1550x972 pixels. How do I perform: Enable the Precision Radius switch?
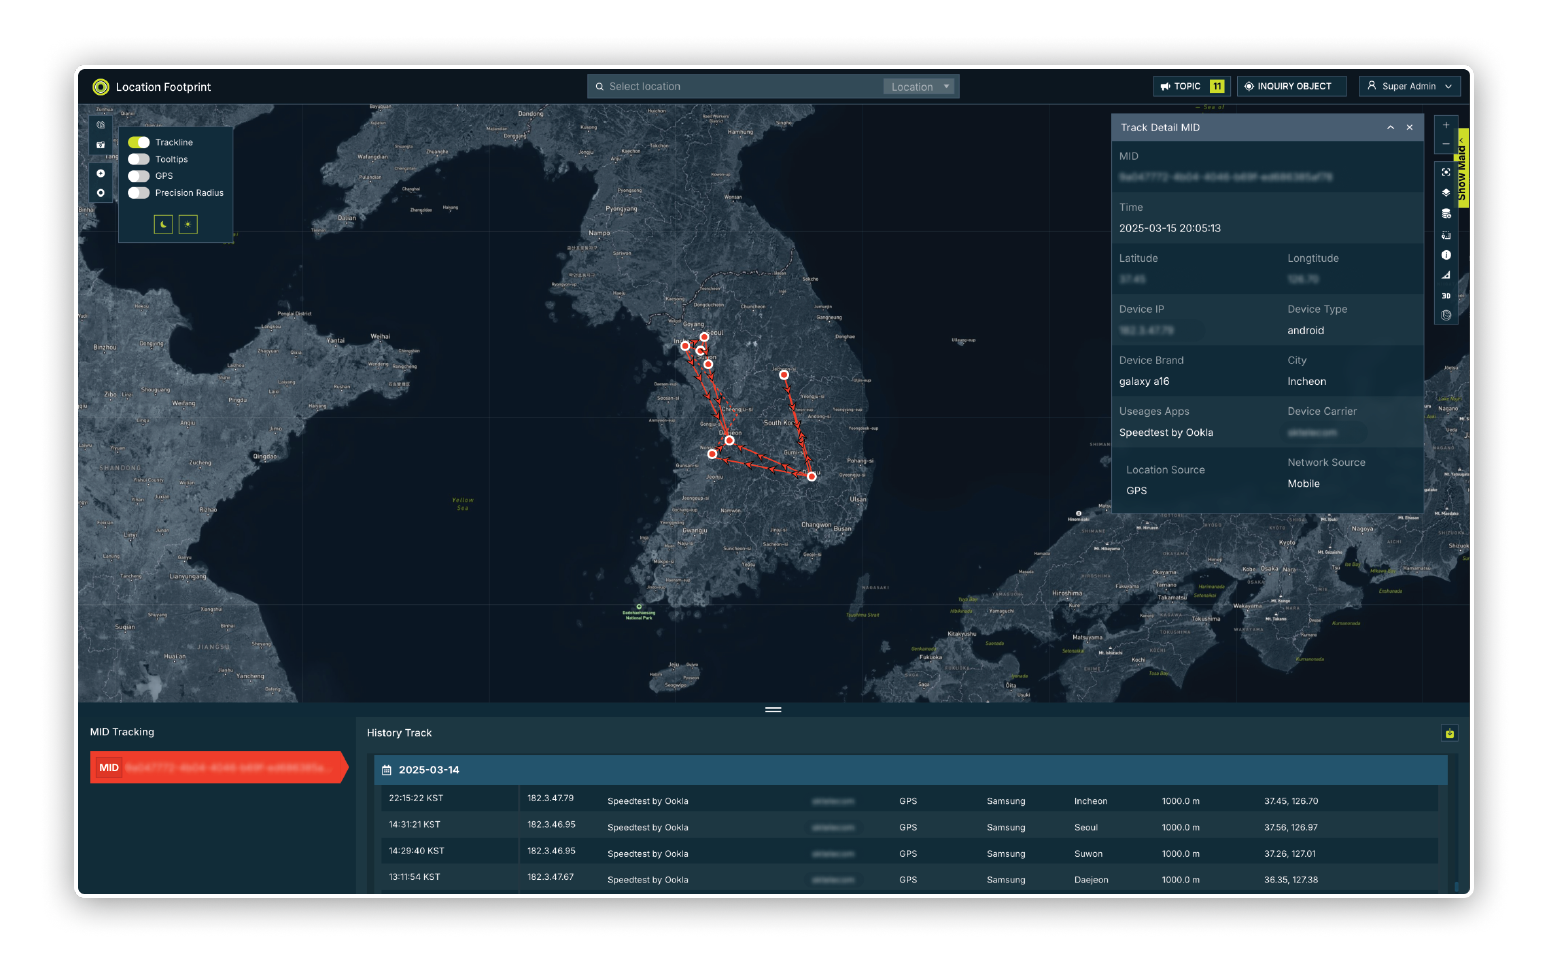[139, 193]
